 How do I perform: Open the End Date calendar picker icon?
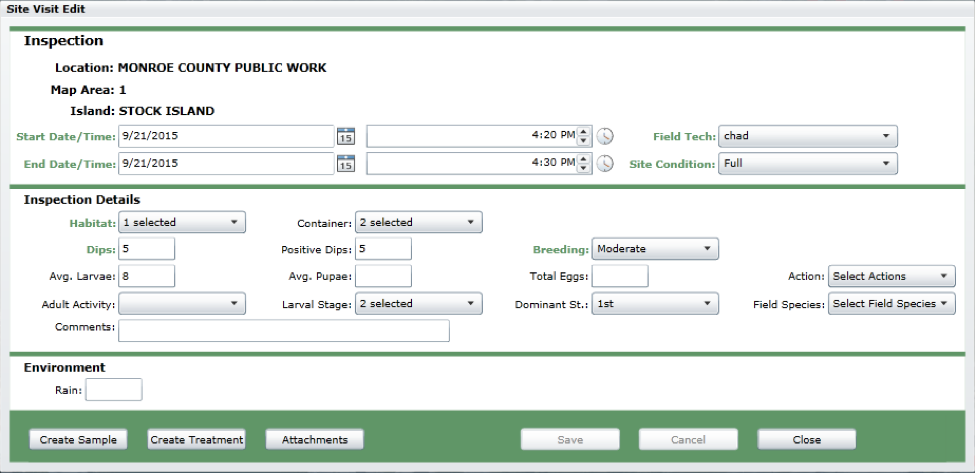pos(346,163)
